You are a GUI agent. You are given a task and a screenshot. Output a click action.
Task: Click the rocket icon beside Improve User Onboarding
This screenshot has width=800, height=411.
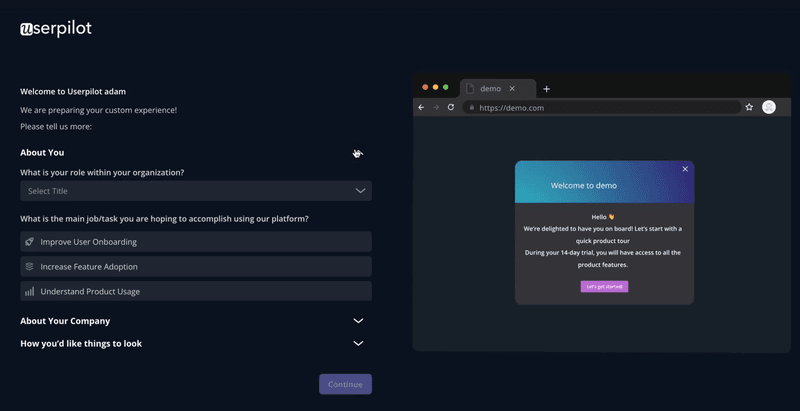[x=30, y=241]
